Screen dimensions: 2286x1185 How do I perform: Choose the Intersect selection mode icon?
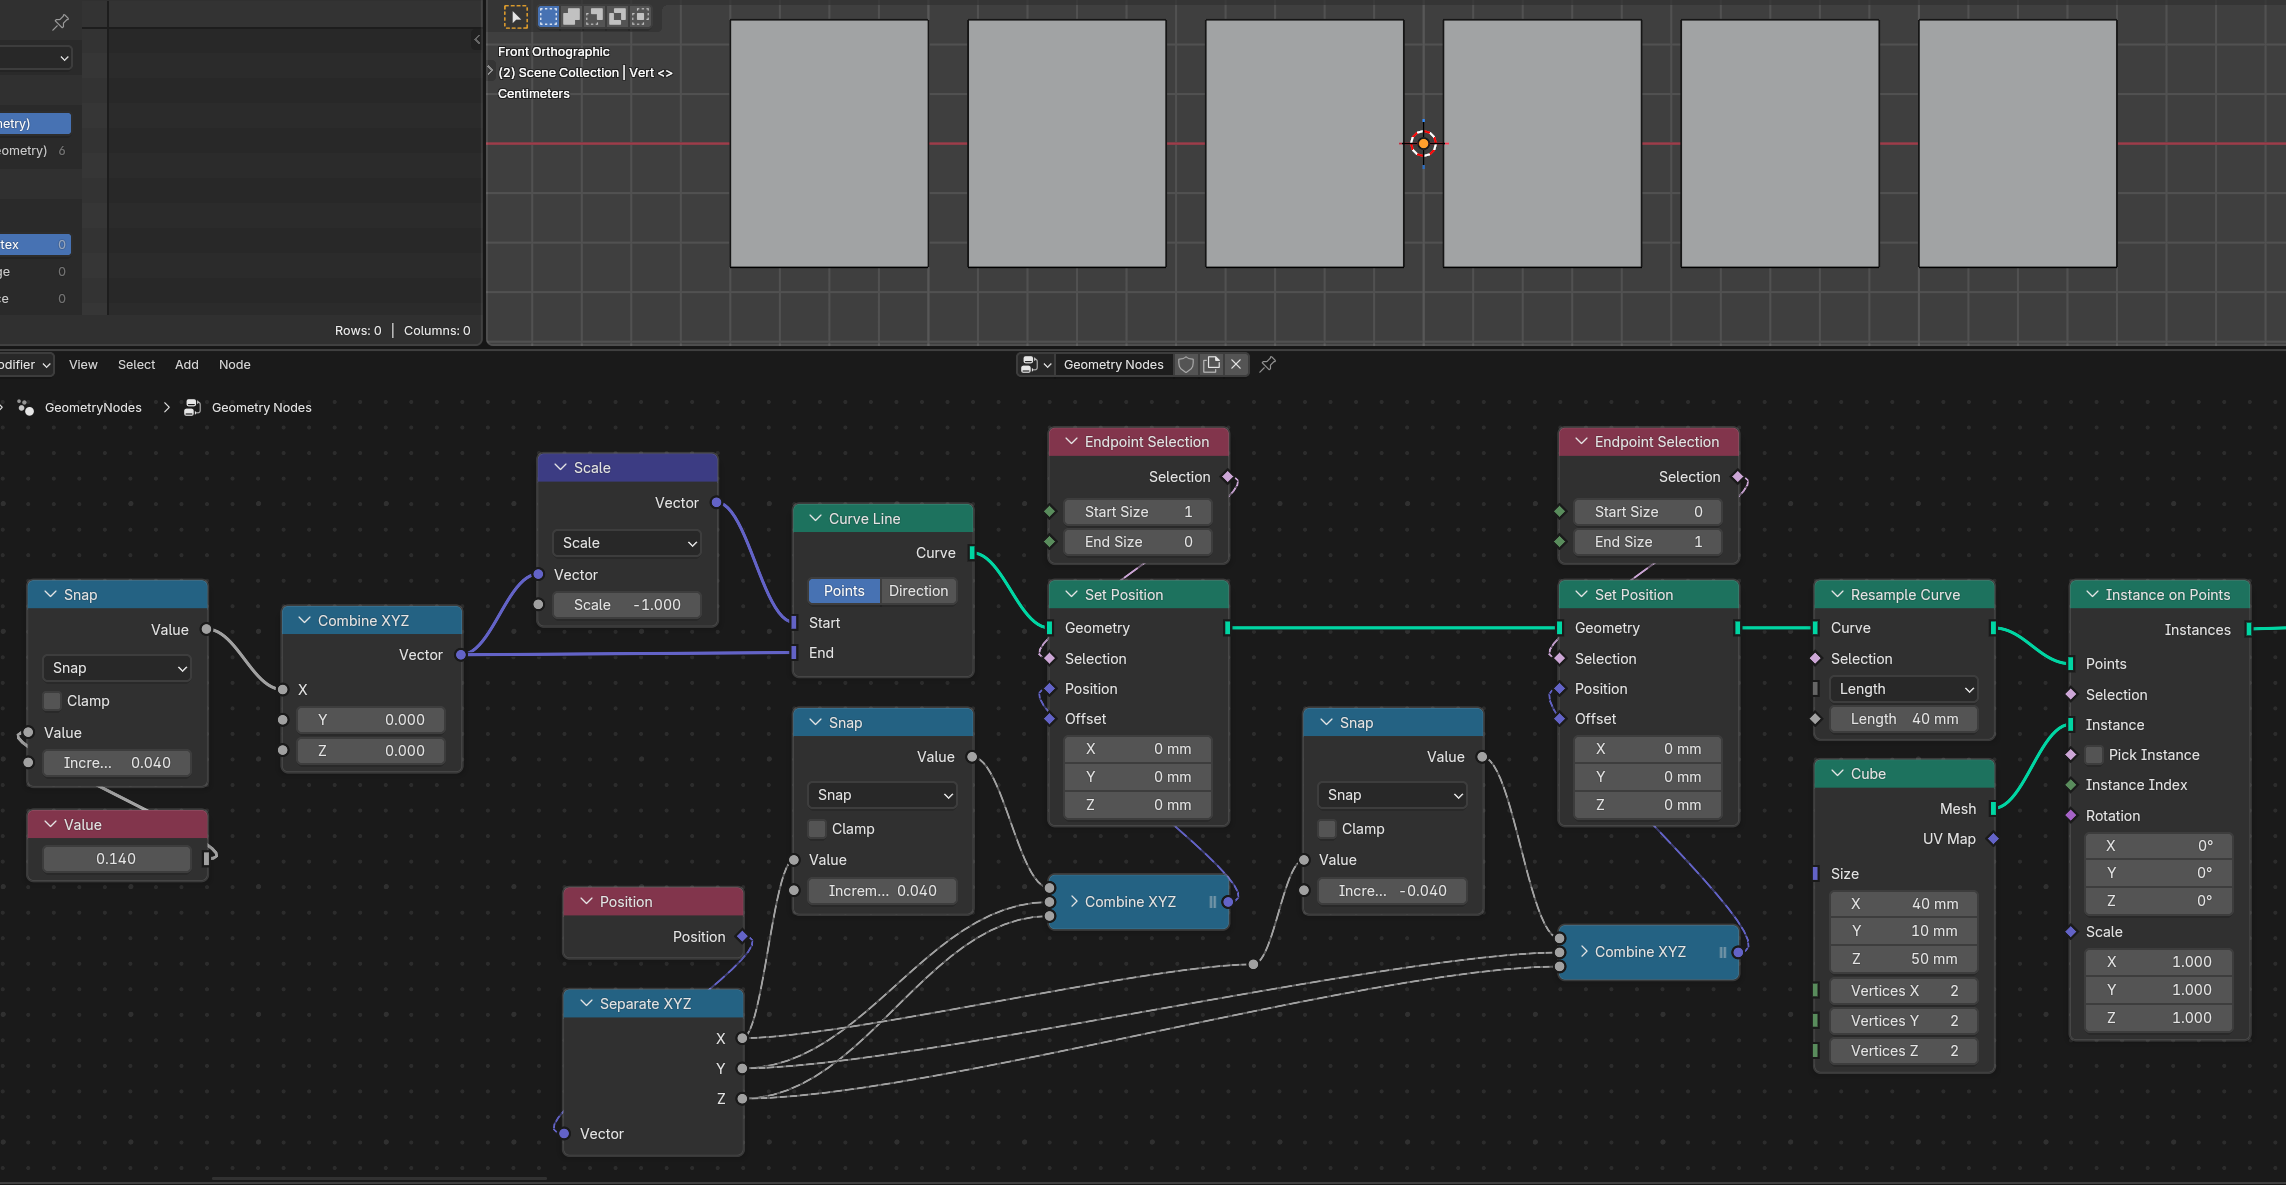point(641,16)
